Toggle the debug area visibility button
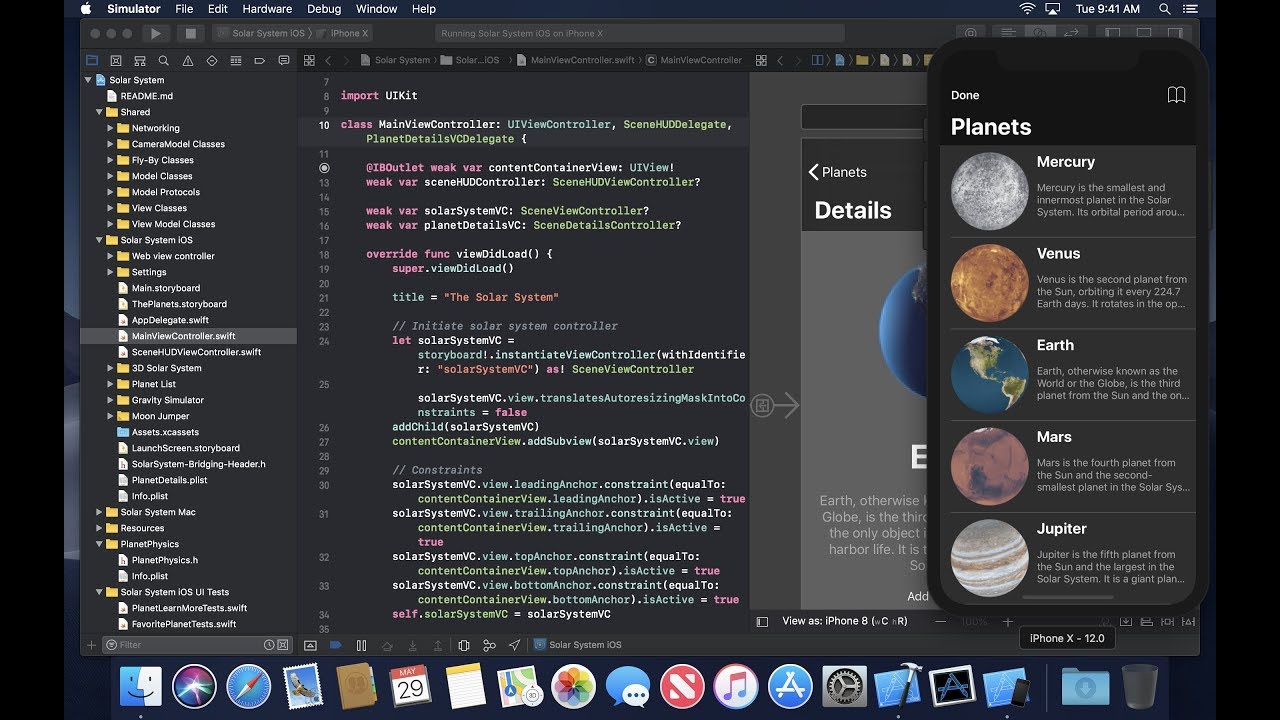This screenshot has width=1280, height=720. coord(310,645)
